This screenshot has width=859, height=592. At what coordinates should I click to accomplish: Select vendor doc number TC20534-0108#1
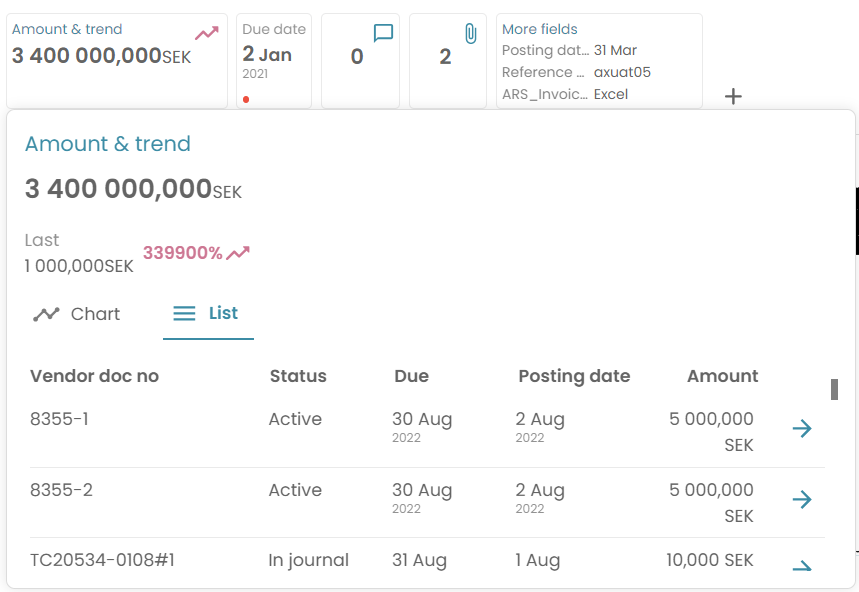[x=102, y=560]
